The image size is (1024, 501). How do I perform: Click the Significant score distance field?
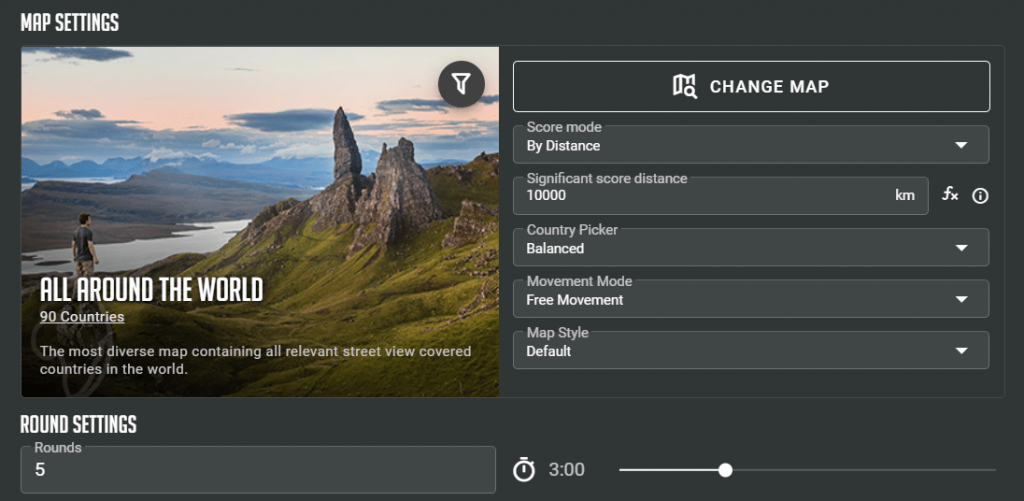coord(720,195)
